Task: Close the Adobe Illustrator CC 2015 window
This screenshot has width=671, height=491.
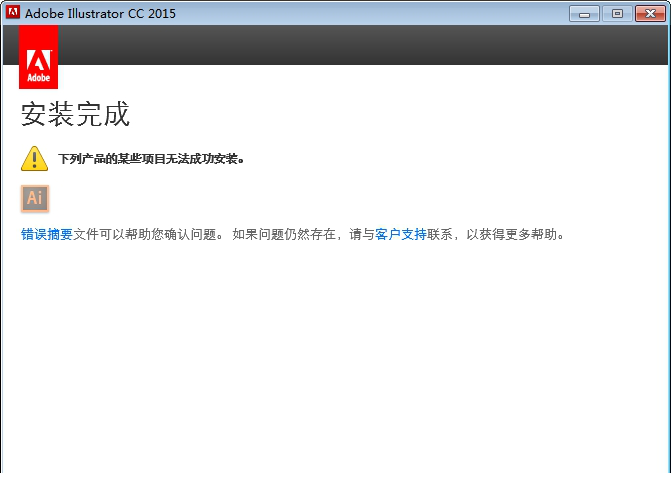Action: click(650, 14)
